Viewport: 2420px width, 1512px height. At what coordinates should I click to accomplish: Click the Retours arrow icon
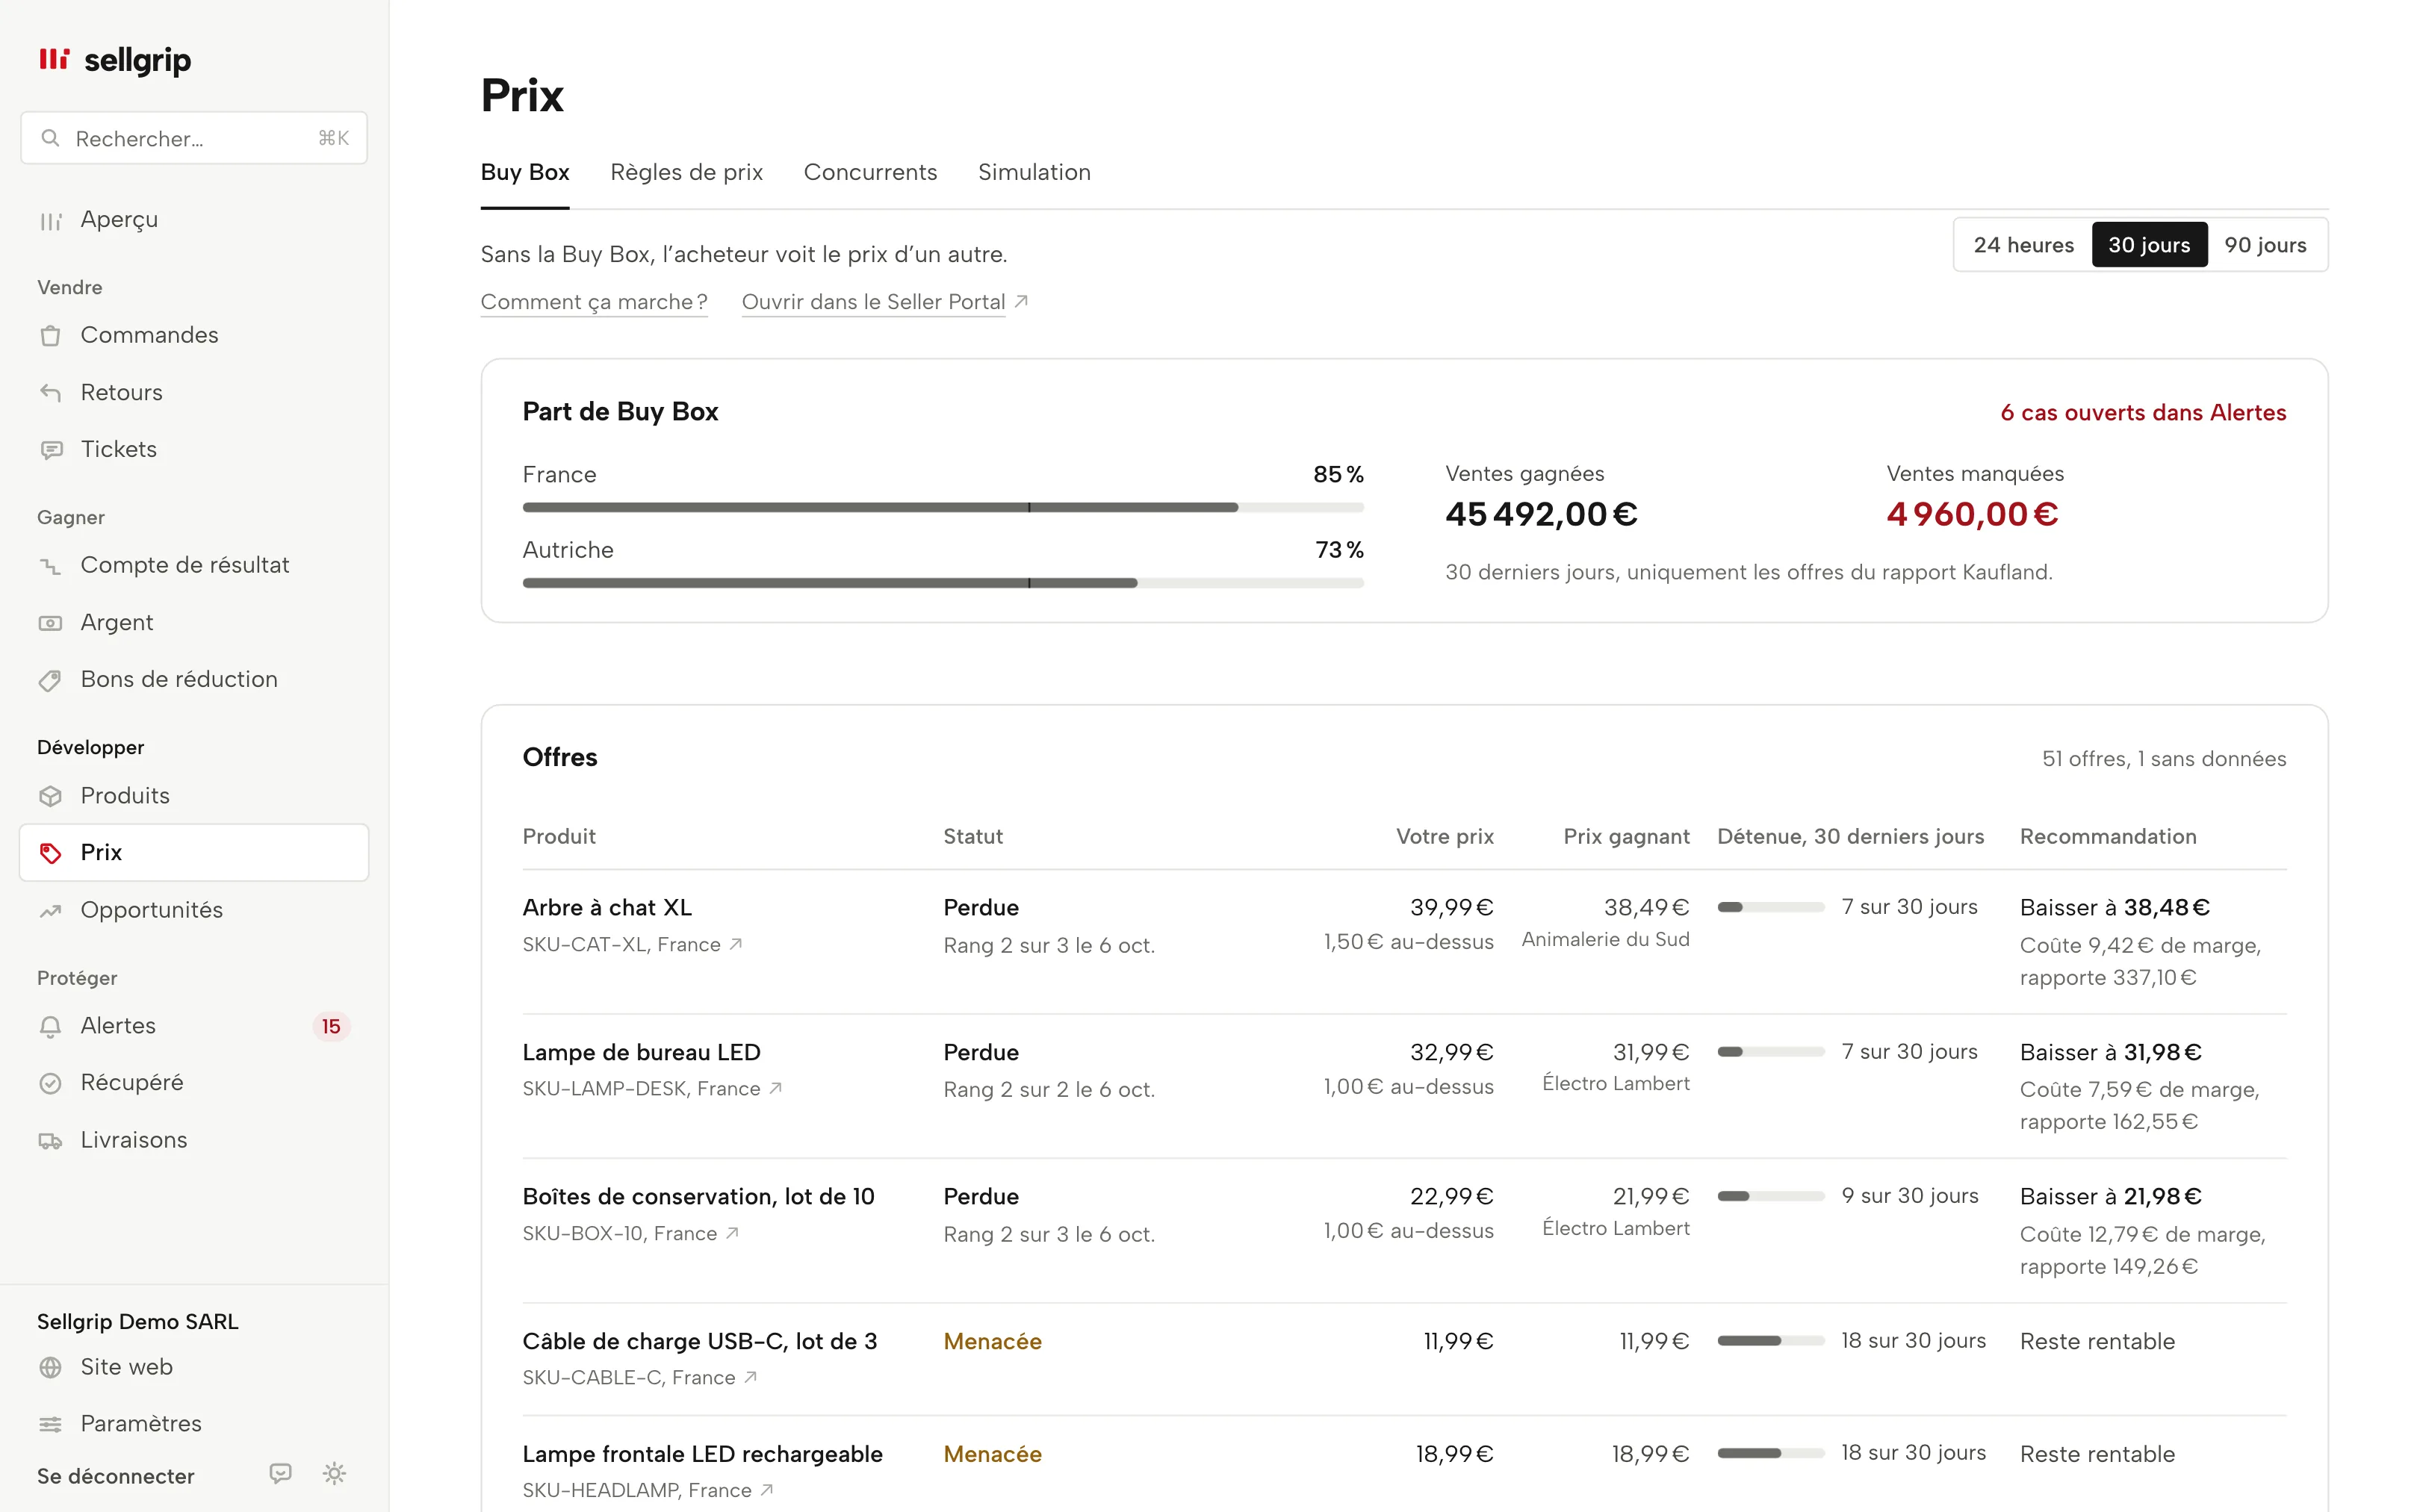point(50,393)
